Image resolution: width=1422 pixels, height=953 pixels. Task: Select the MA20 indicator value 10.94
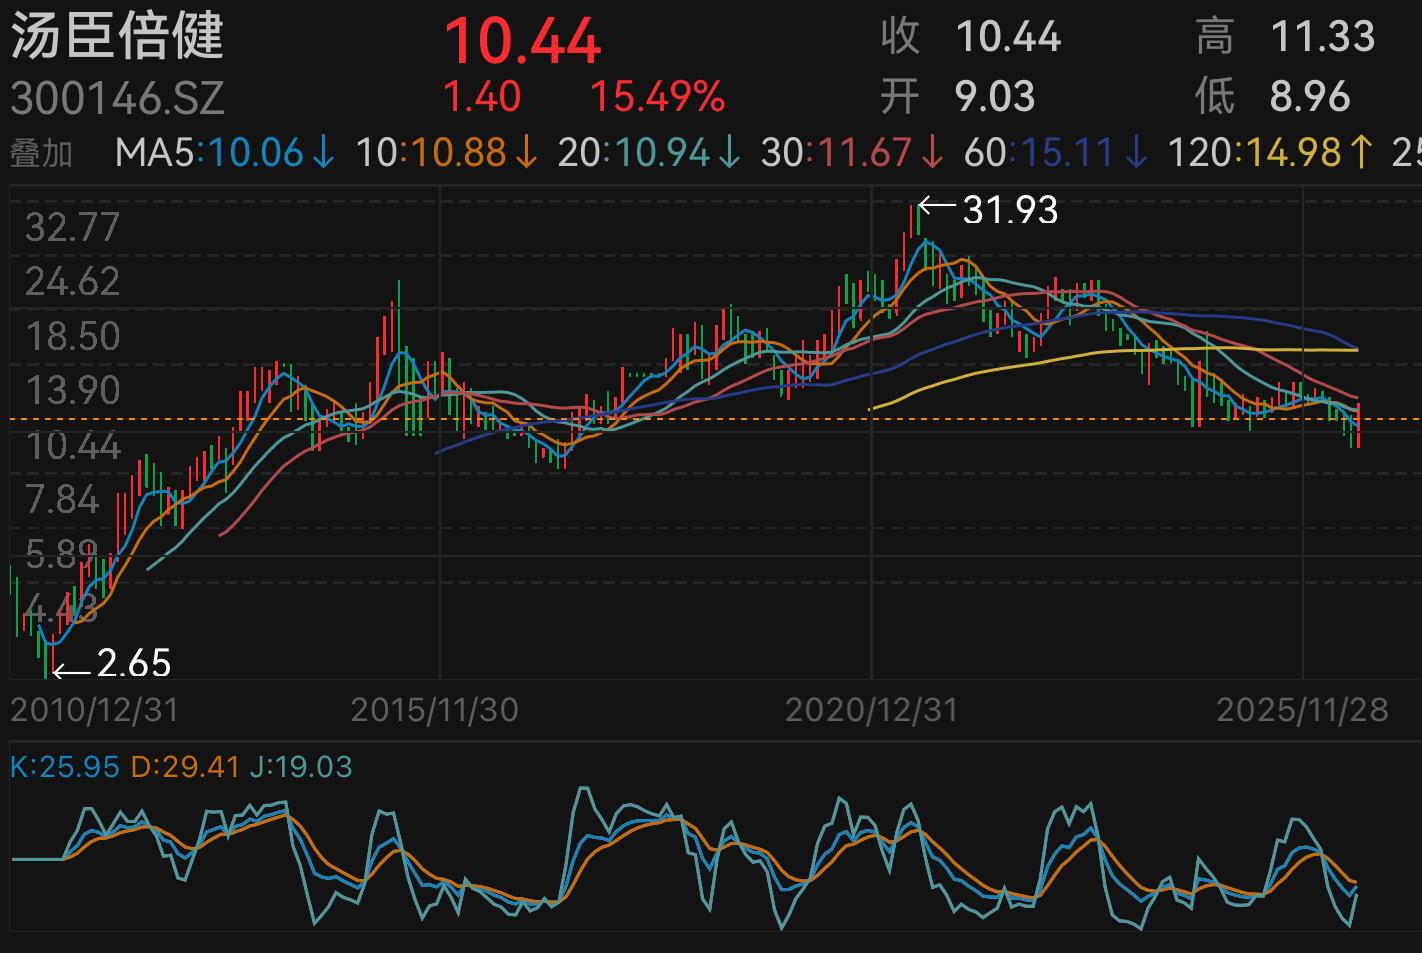click(x=661, y=153)
